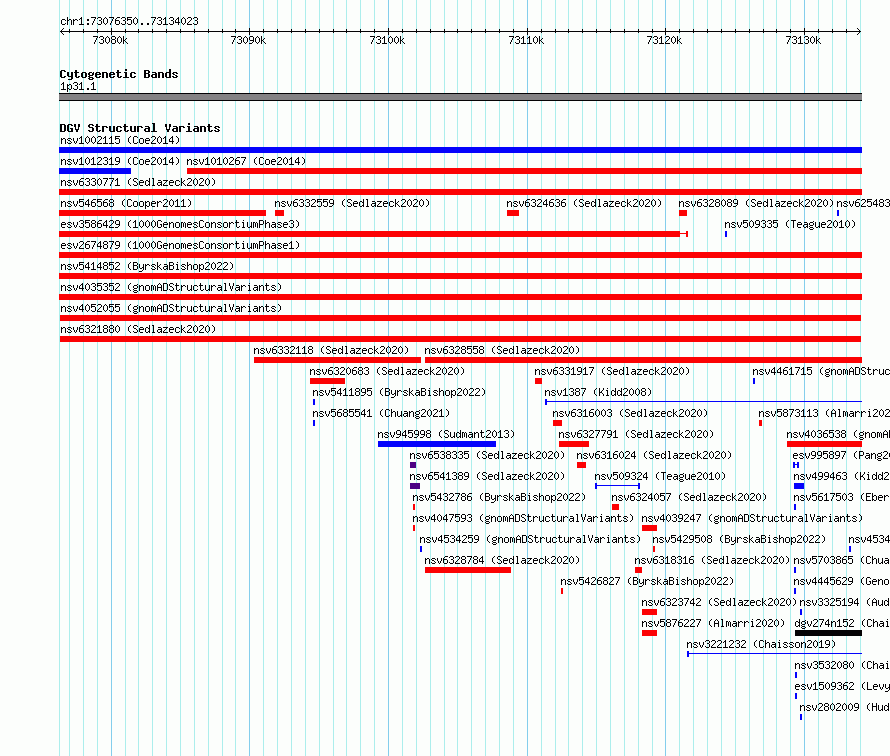Select nsv6328784 (Sedlazeck2020) label
This screenshot has width=890, height=756.
502,560
